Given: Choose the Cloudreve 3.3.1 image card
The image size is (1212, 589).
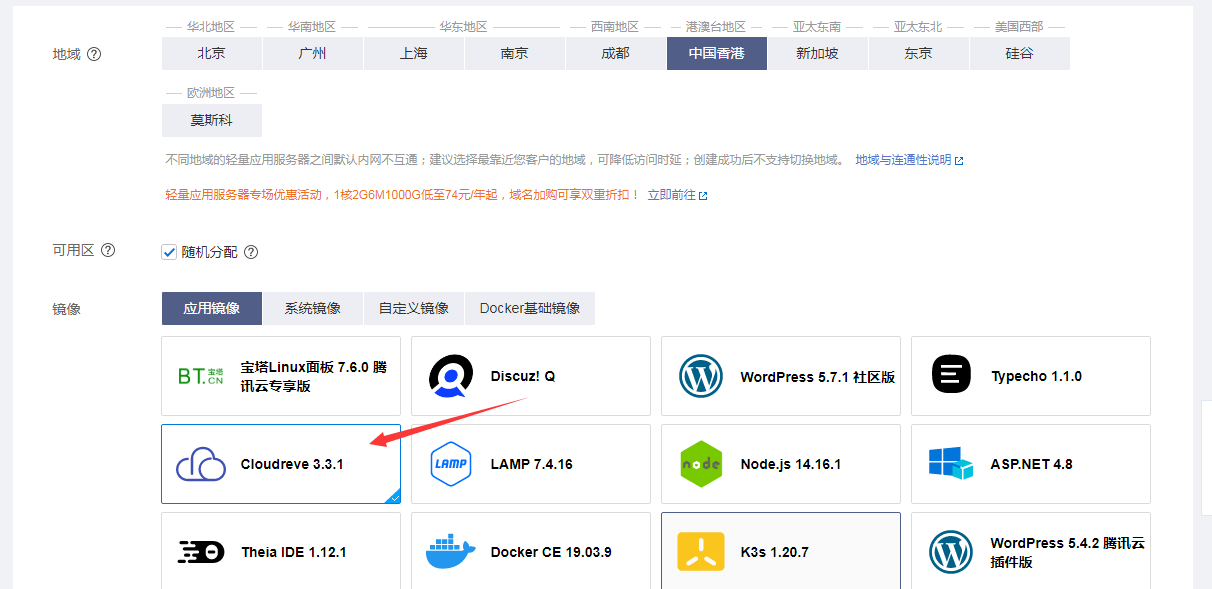Looking at the screenshot, I should [281, 464].
